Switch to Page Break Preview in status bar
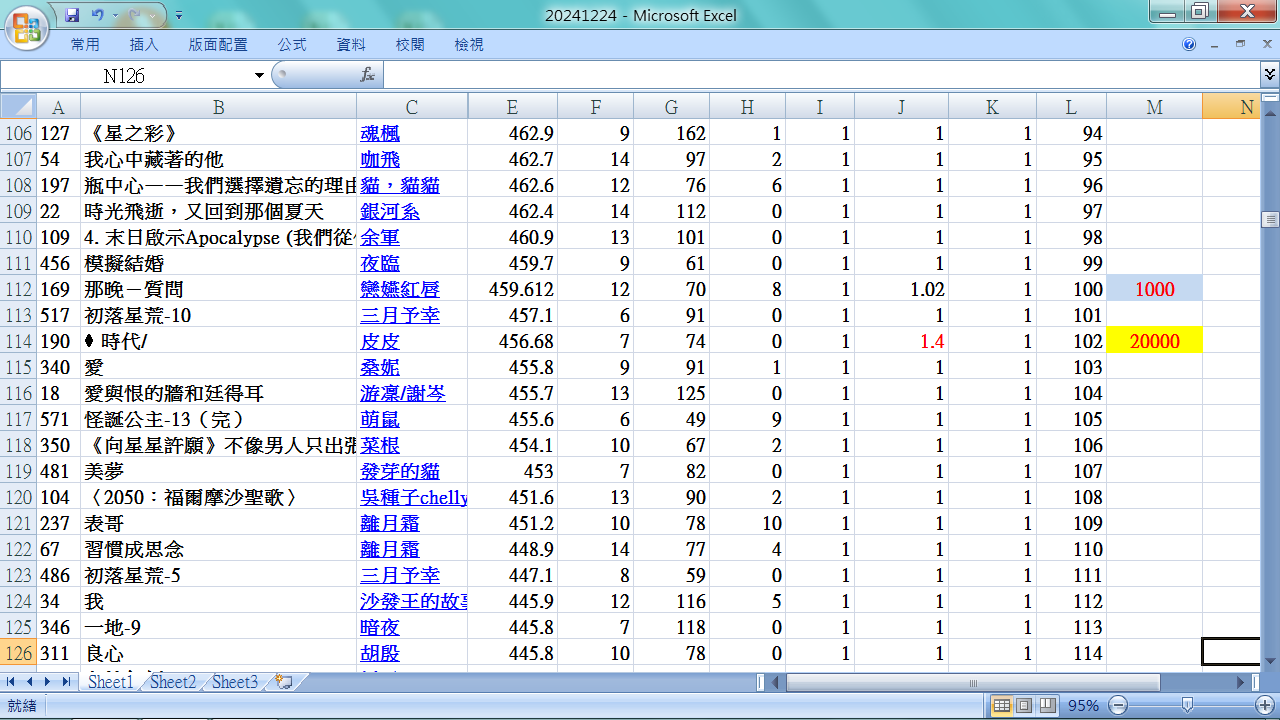1280x720 pixels. [1047, 706]
